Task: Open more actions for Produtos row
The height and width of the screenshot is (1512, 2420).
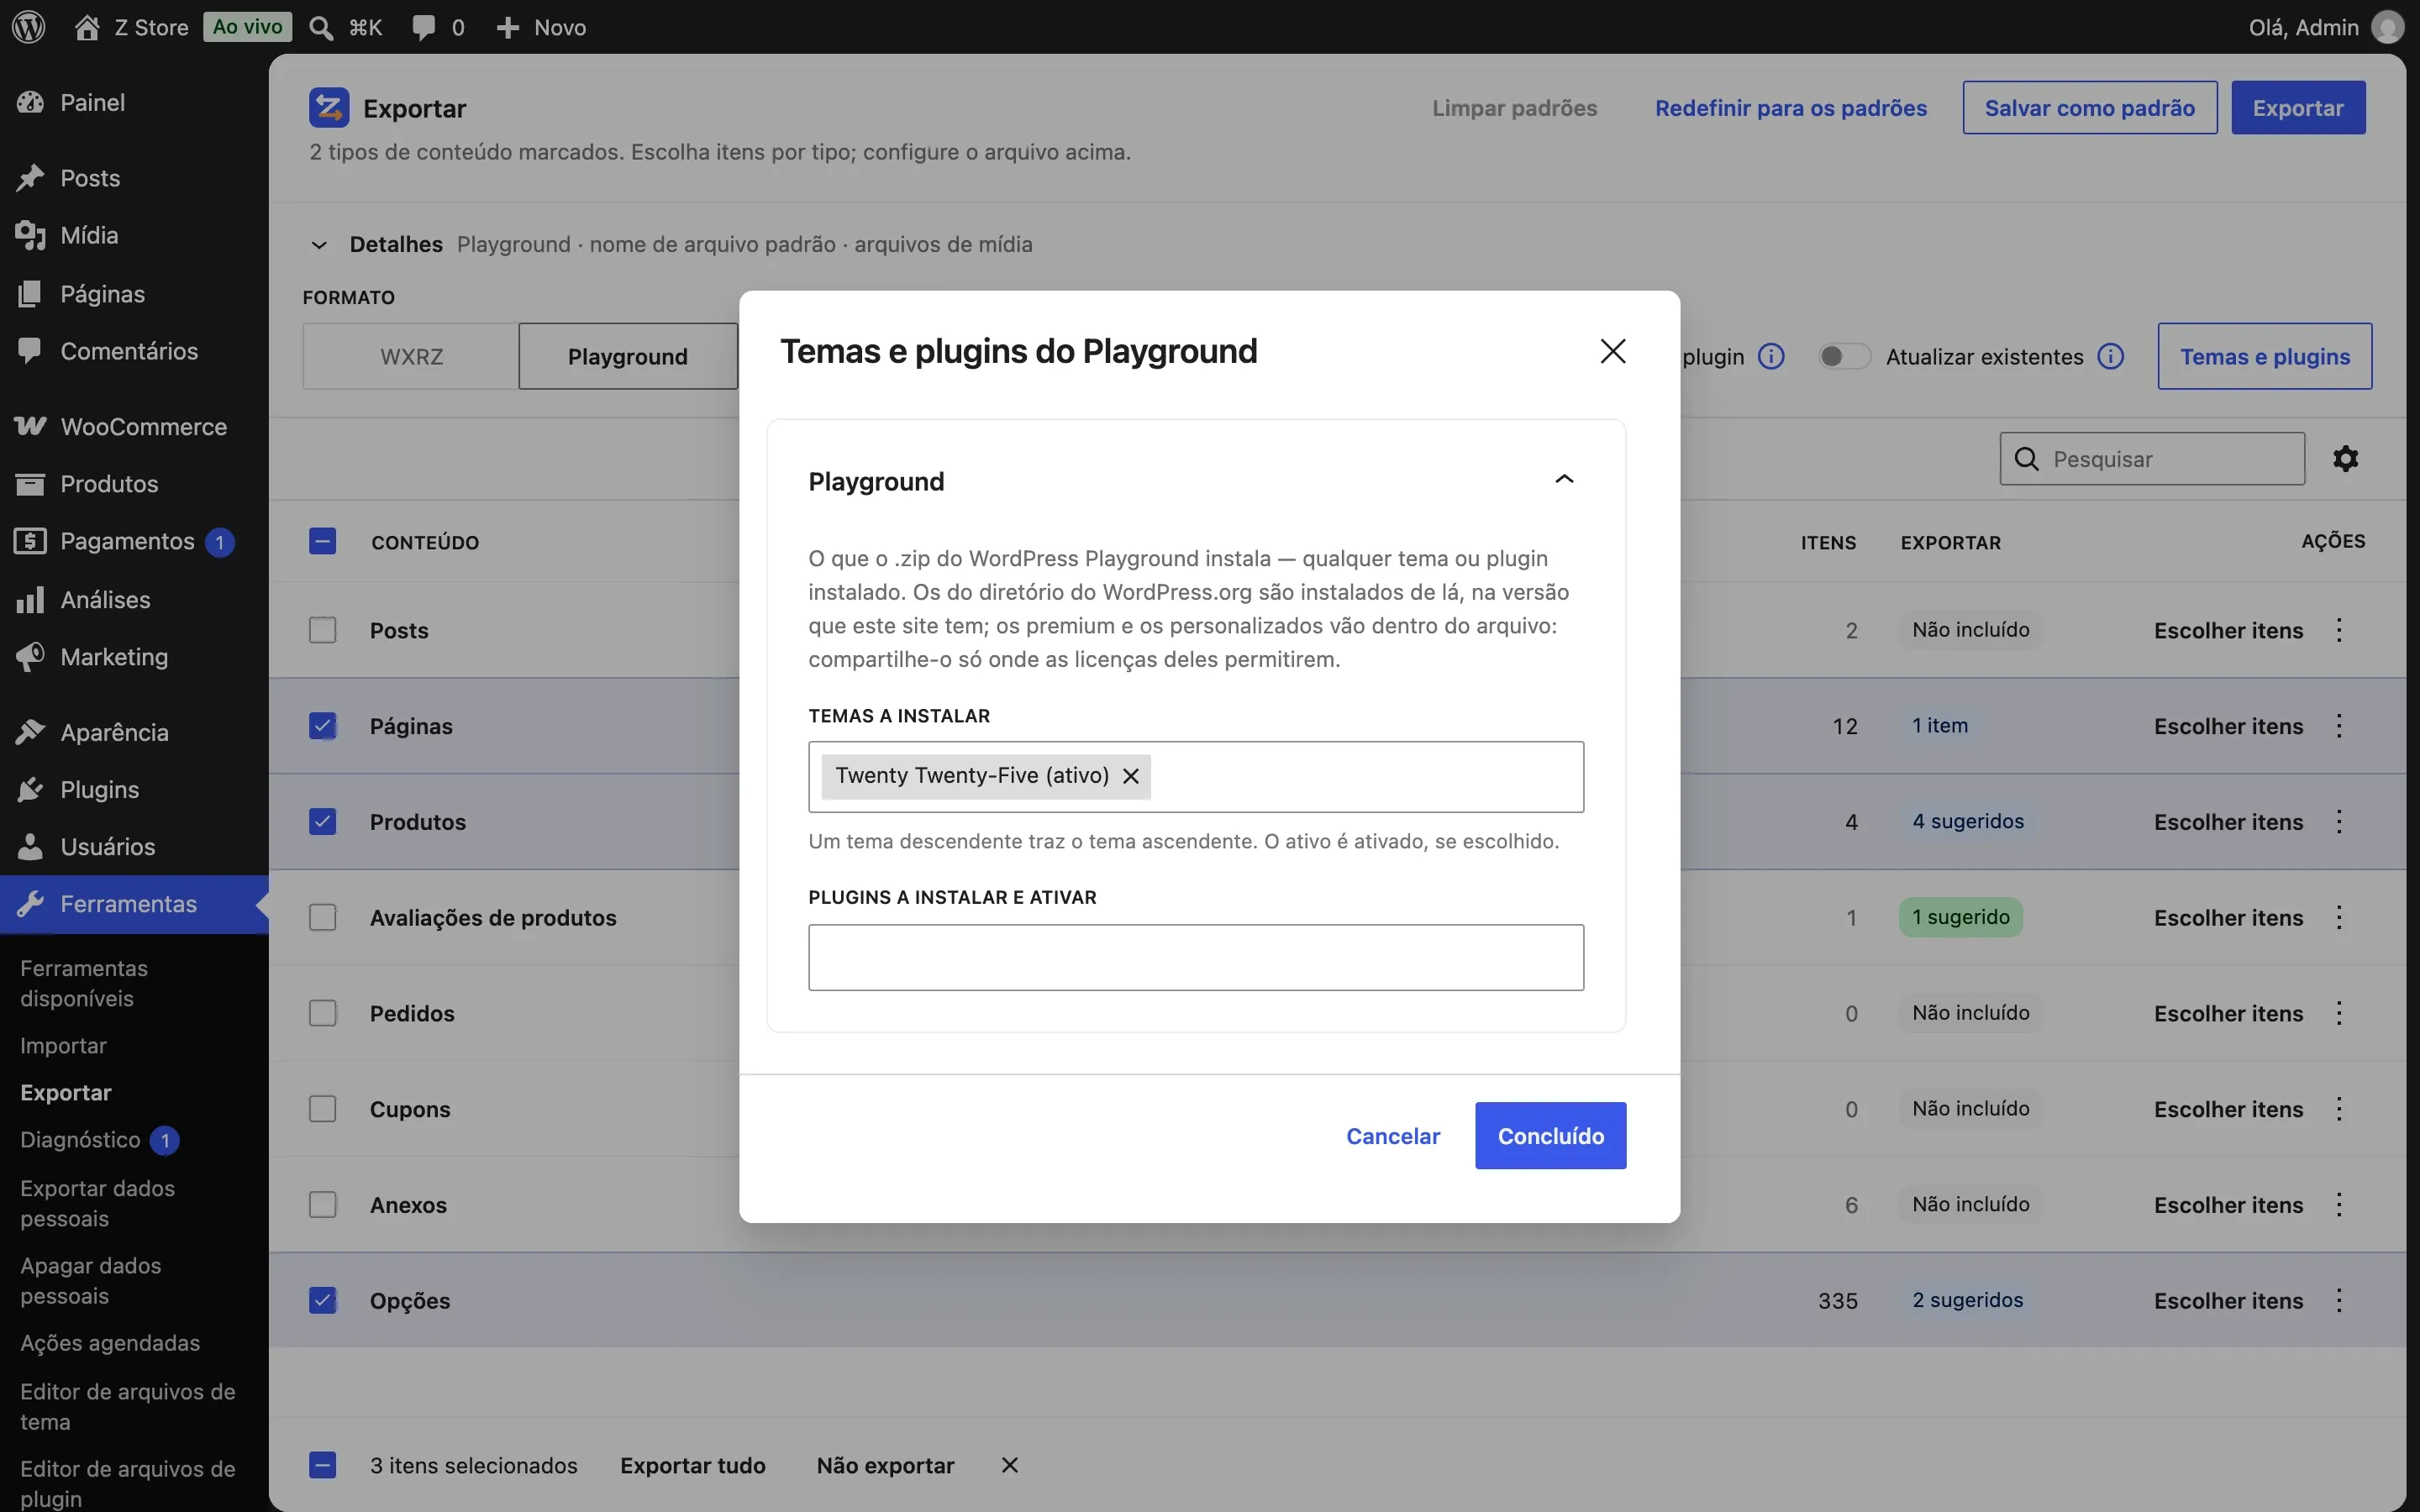Action: tap(2339, 822)
